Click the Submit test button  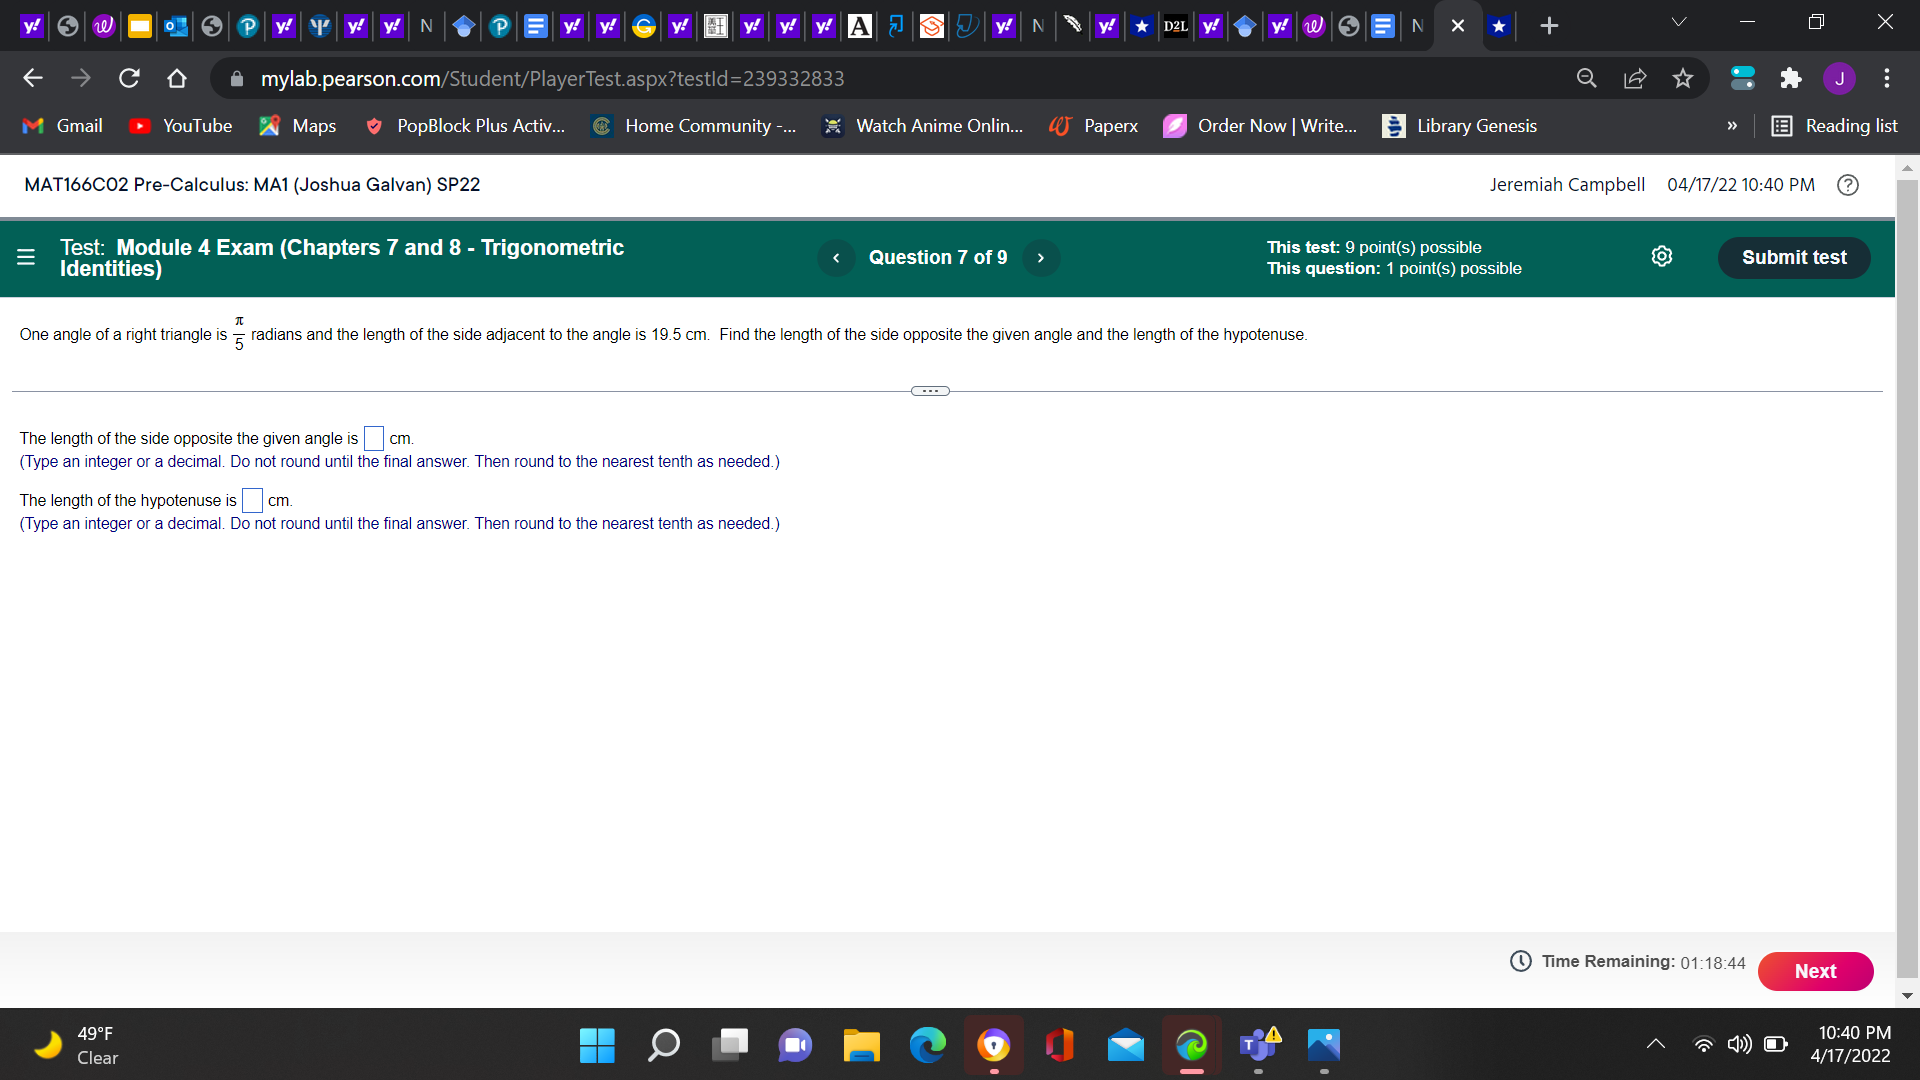1793,258
